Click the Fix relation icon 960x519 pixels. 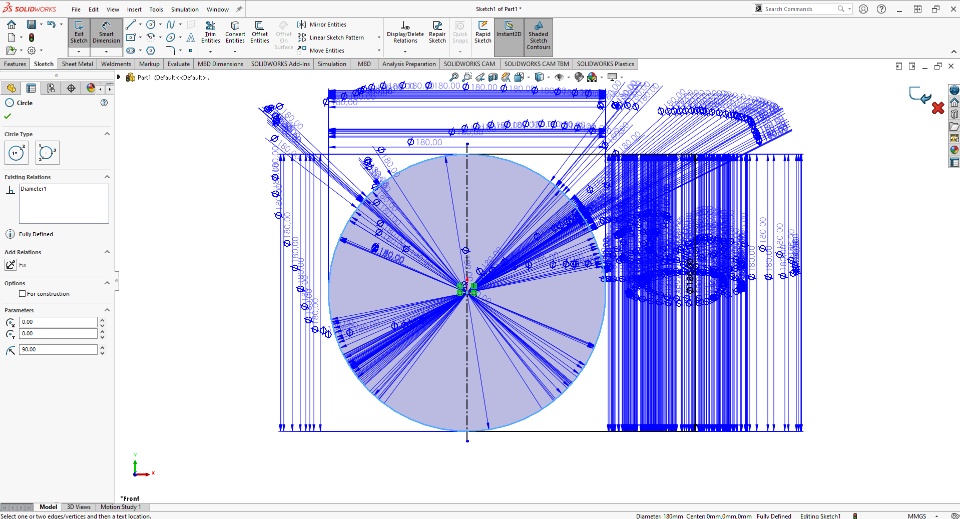click(x=10, y=264)
